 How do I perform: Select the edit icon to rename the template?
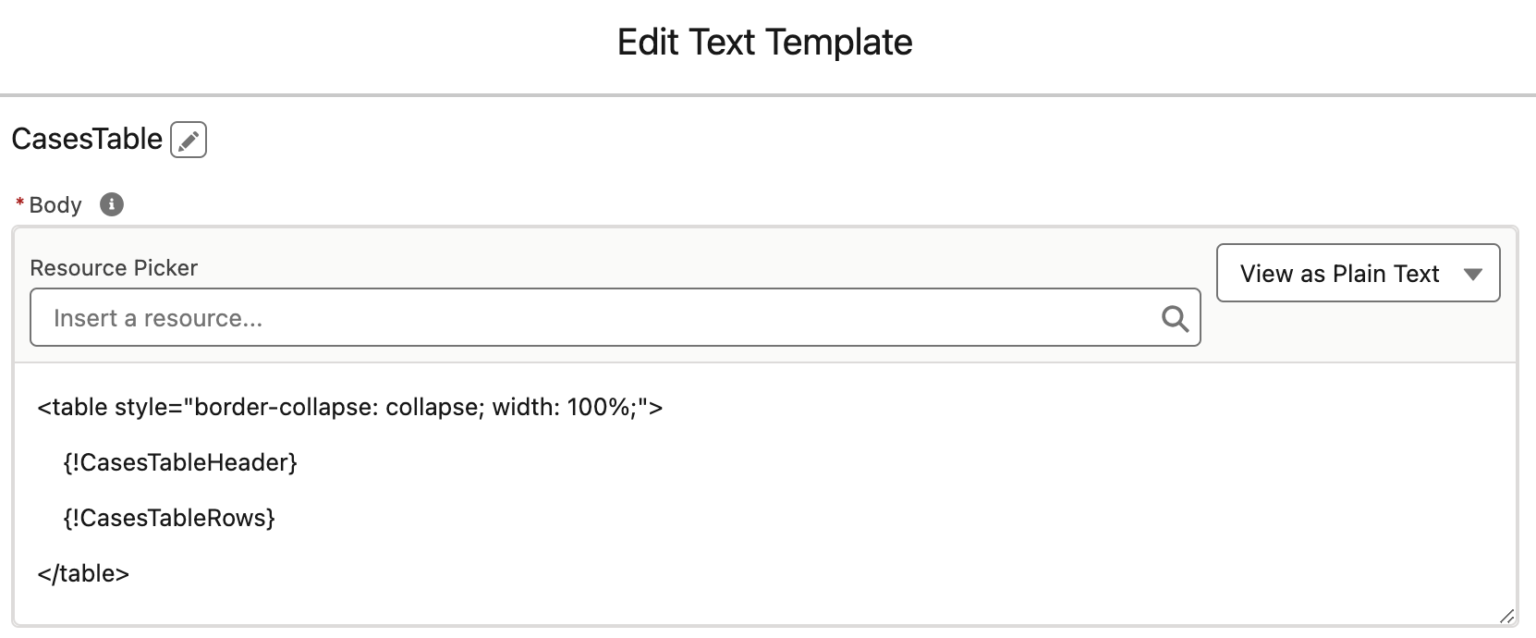click(190, 139)
